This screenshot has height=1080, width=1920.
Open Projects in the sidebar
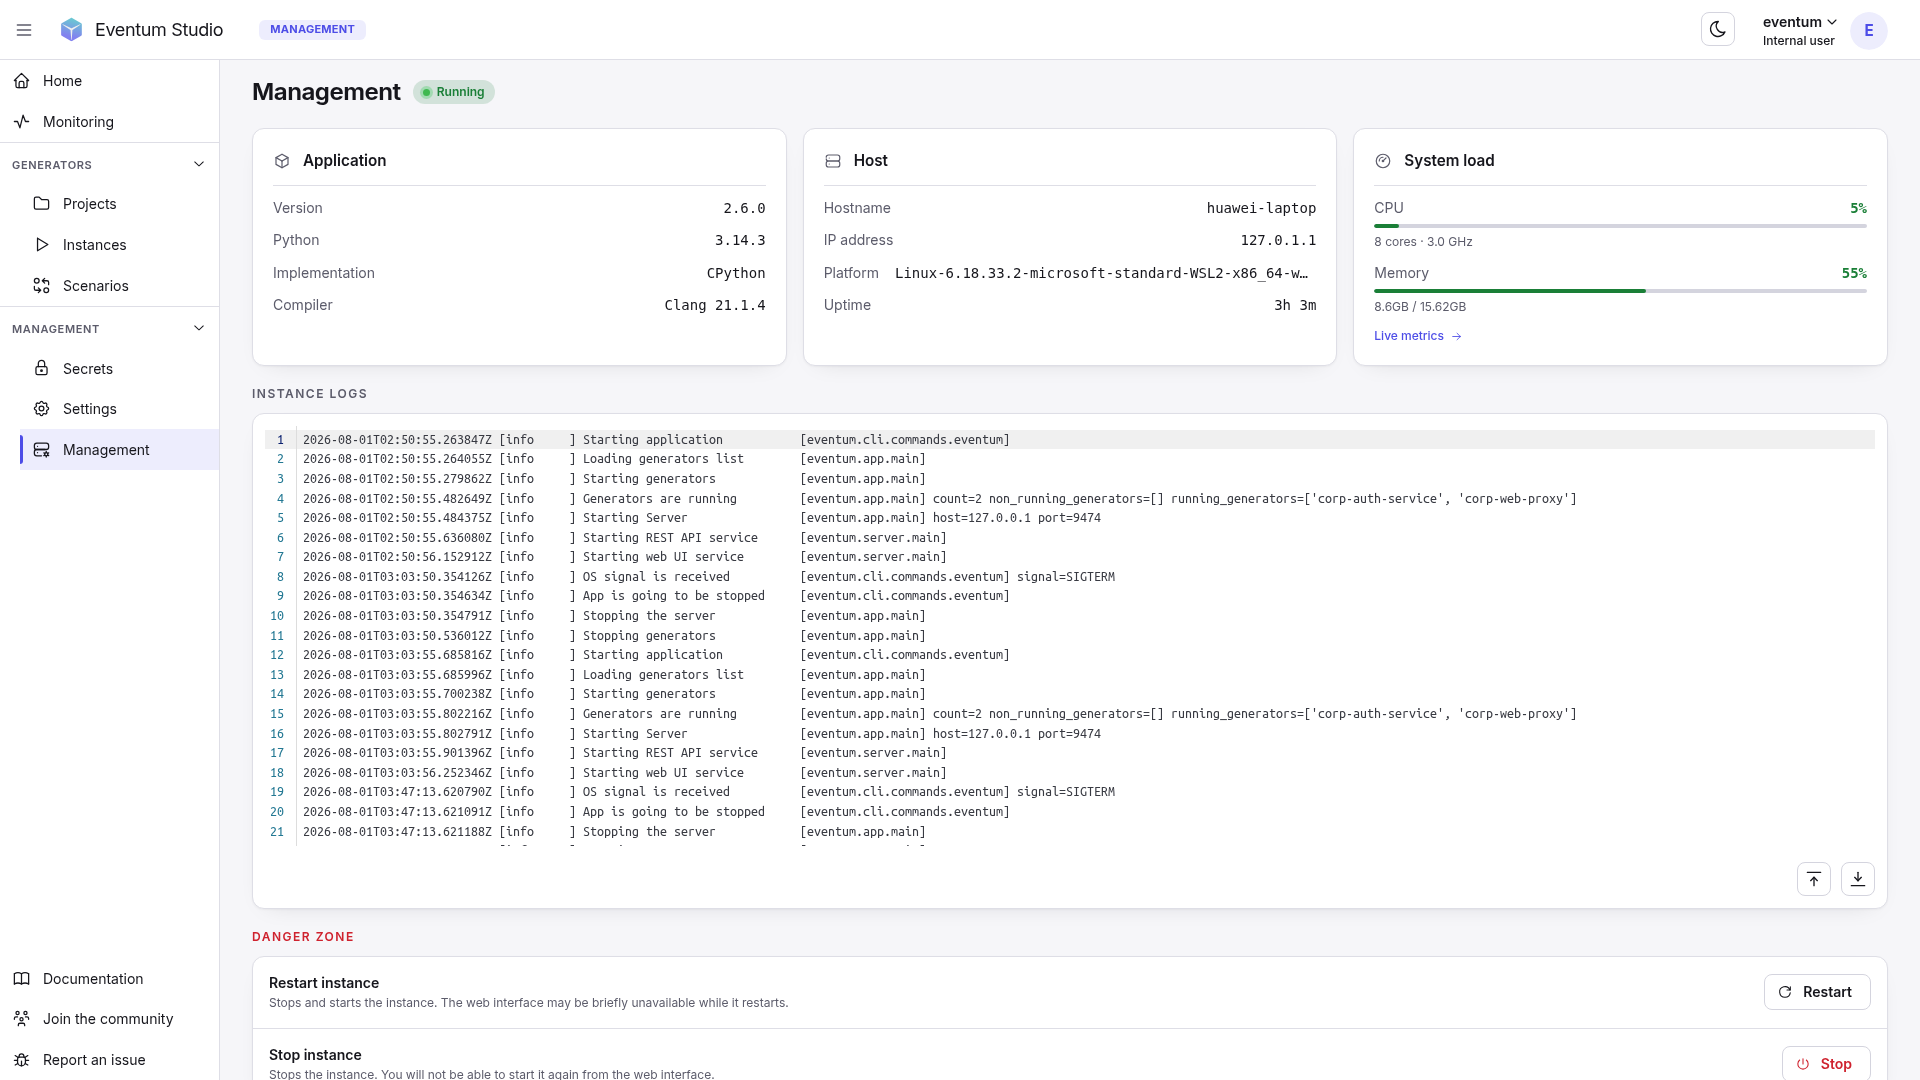[x=119, y=204]
